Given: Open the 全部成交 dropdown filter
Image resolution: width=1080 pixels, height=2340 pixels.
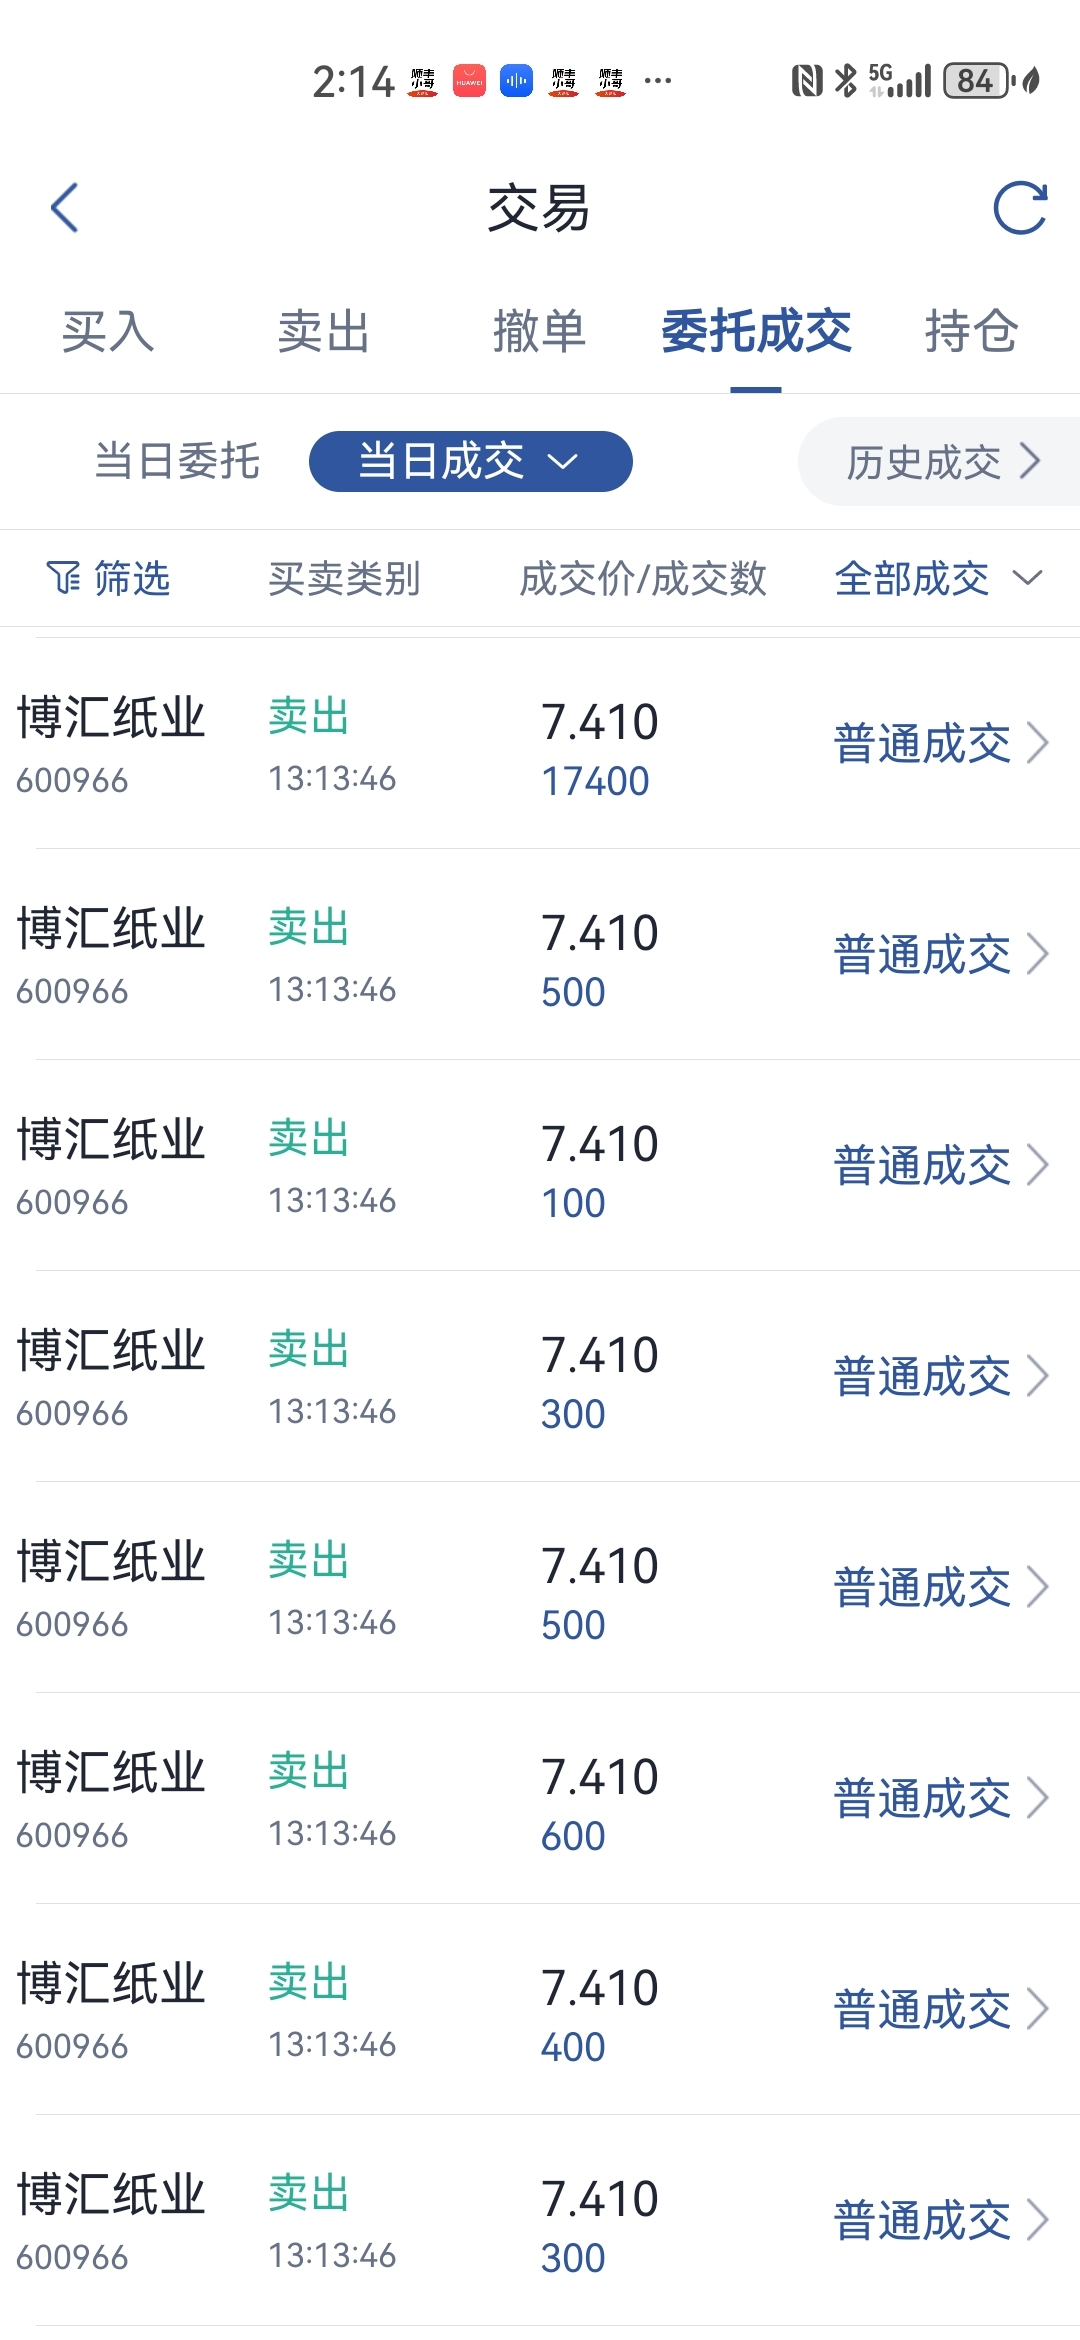Looking at the screenshot, I should click(x=938, y=578).
